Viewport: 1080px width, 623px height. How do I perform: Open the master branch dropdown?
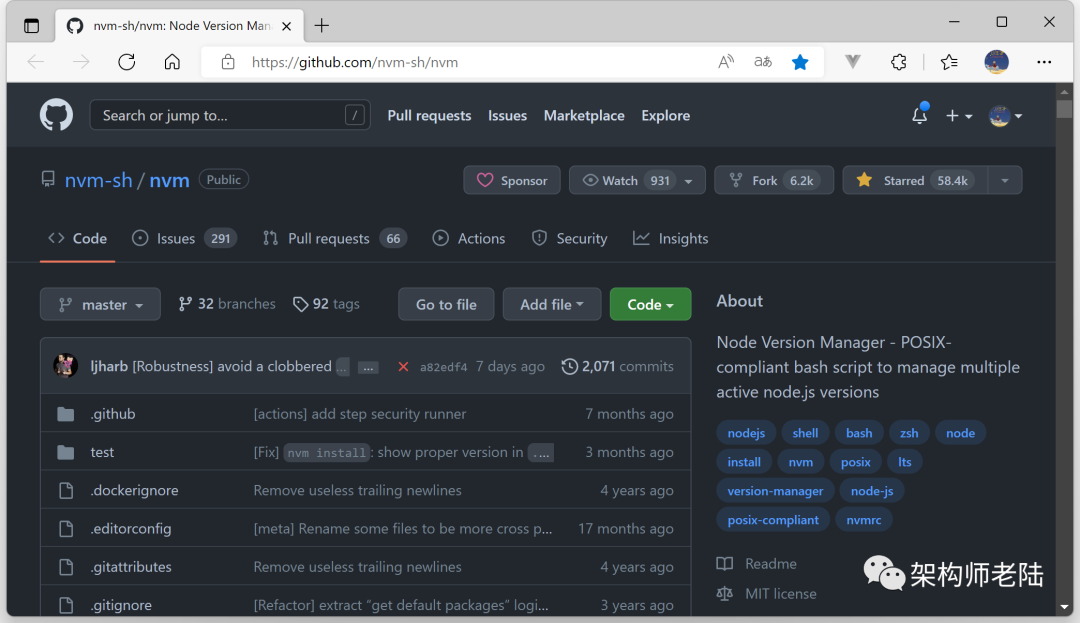[100, 304]
